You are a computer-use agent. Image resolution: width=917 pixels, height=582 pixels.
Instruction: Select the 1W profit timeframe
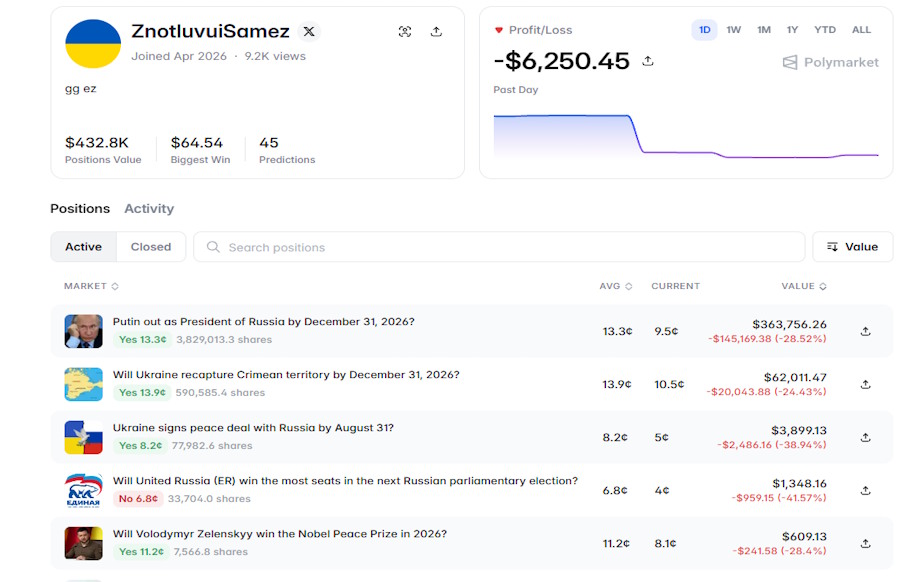tap(733, 30)
